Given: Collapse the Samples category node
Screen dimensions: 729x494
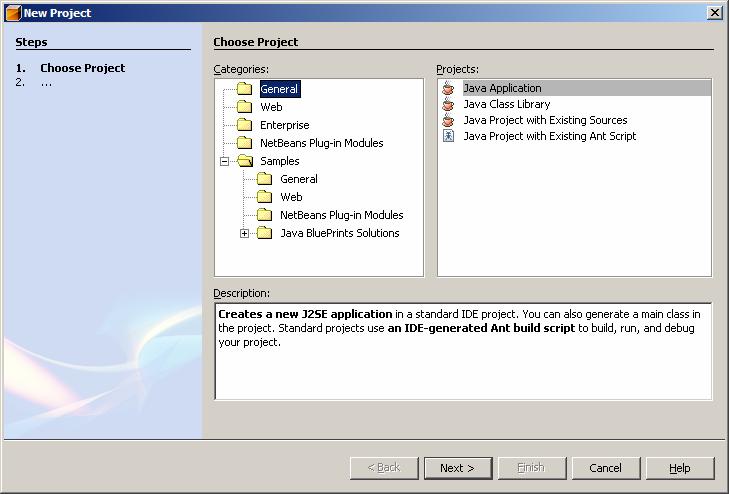Looking at the screenshot, I should click(225, 162).
